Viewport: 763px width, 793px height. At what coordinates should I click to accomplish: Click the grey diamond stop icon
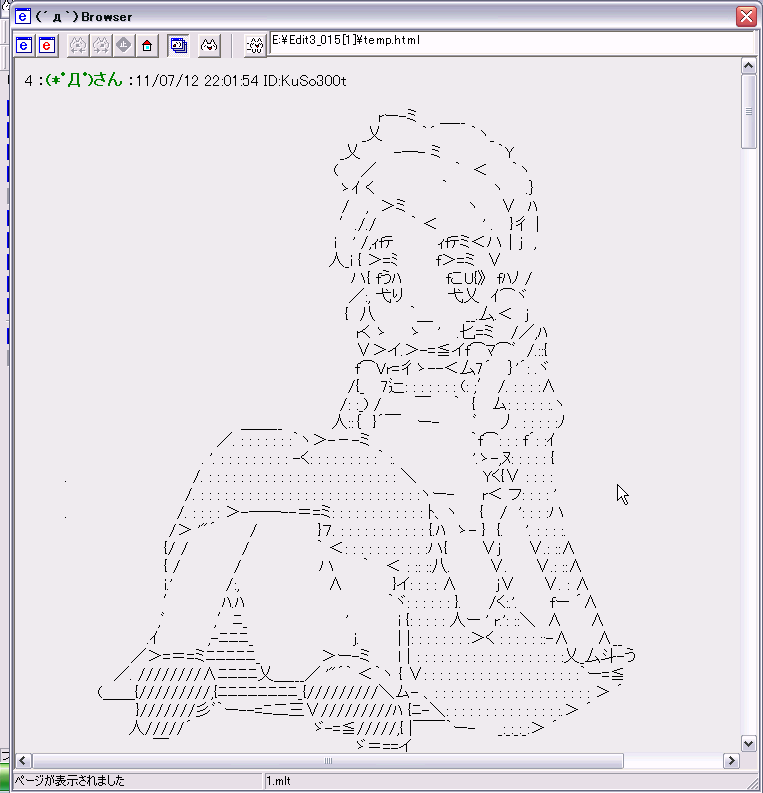[x=124, y=46]
